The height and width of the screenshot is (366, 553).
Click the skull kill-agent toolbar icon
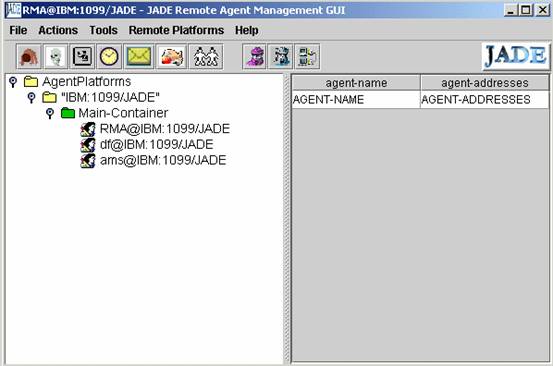point(56,56)
